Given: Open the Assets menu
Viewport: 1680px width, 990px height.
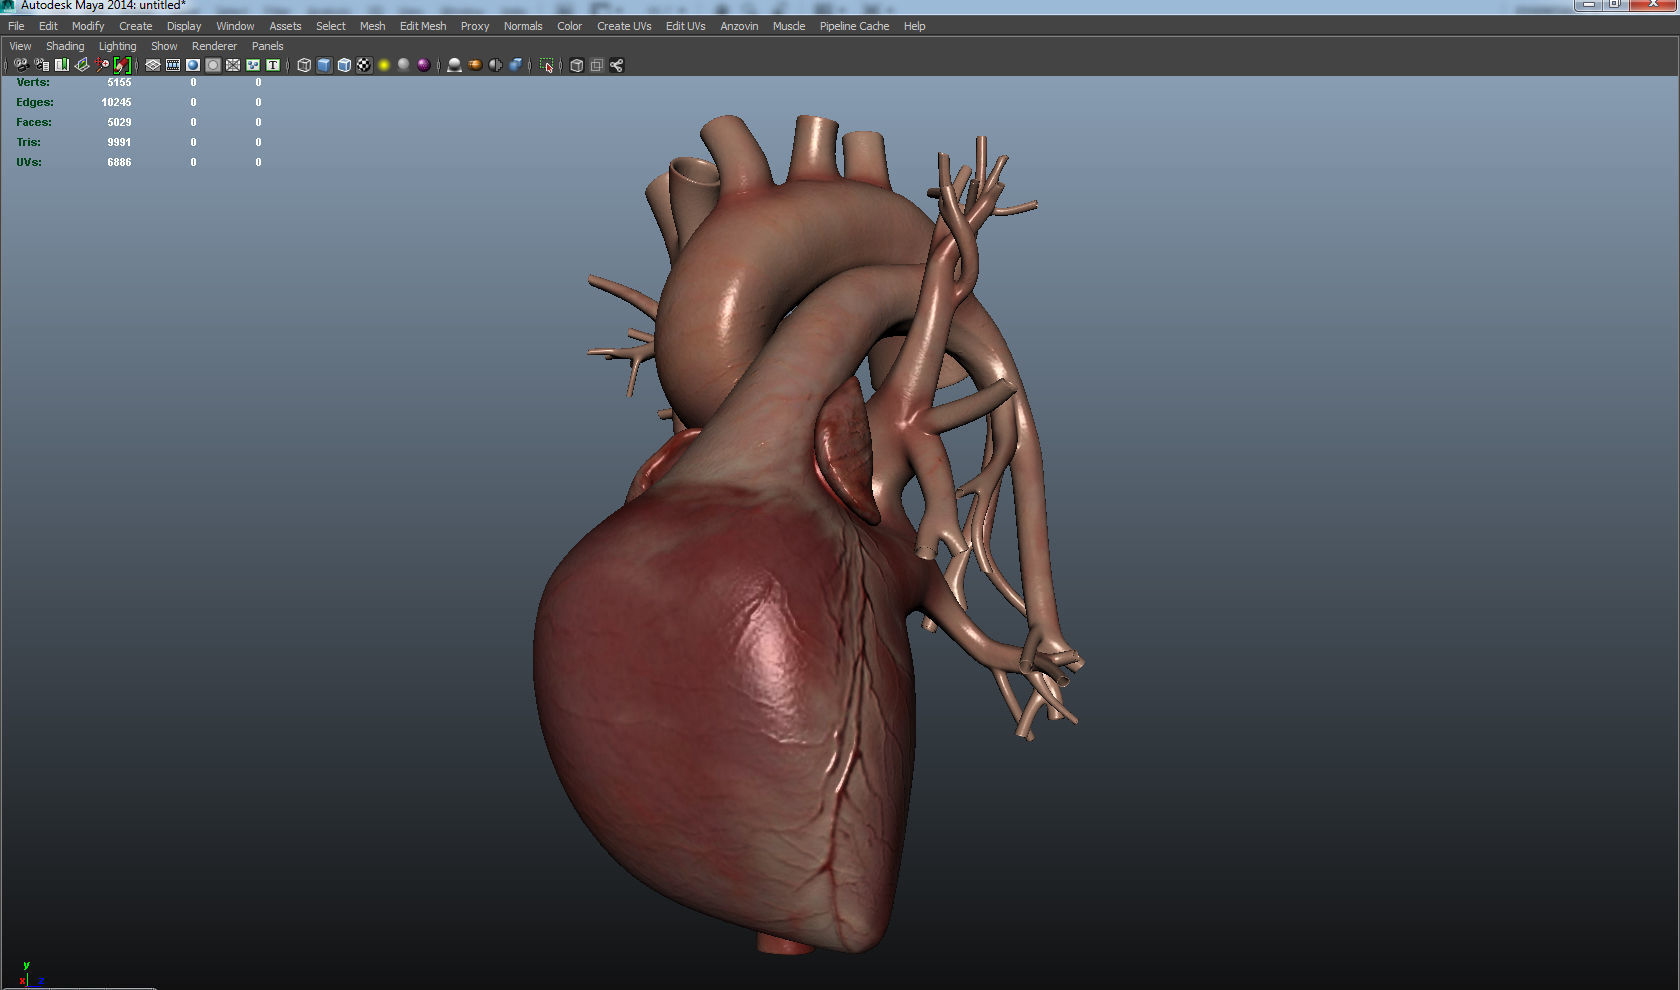Looking at the screenshot, I should [285, 26].
